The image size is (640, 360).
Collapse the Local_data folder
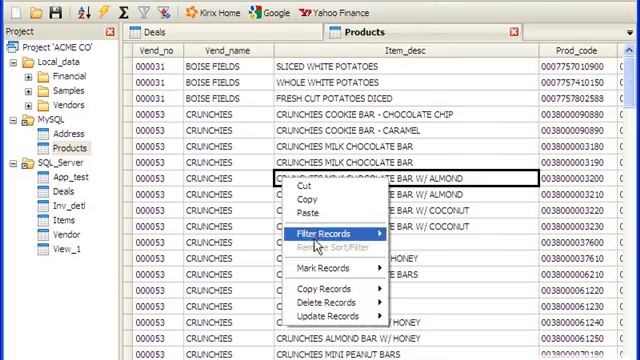point(13,62)
